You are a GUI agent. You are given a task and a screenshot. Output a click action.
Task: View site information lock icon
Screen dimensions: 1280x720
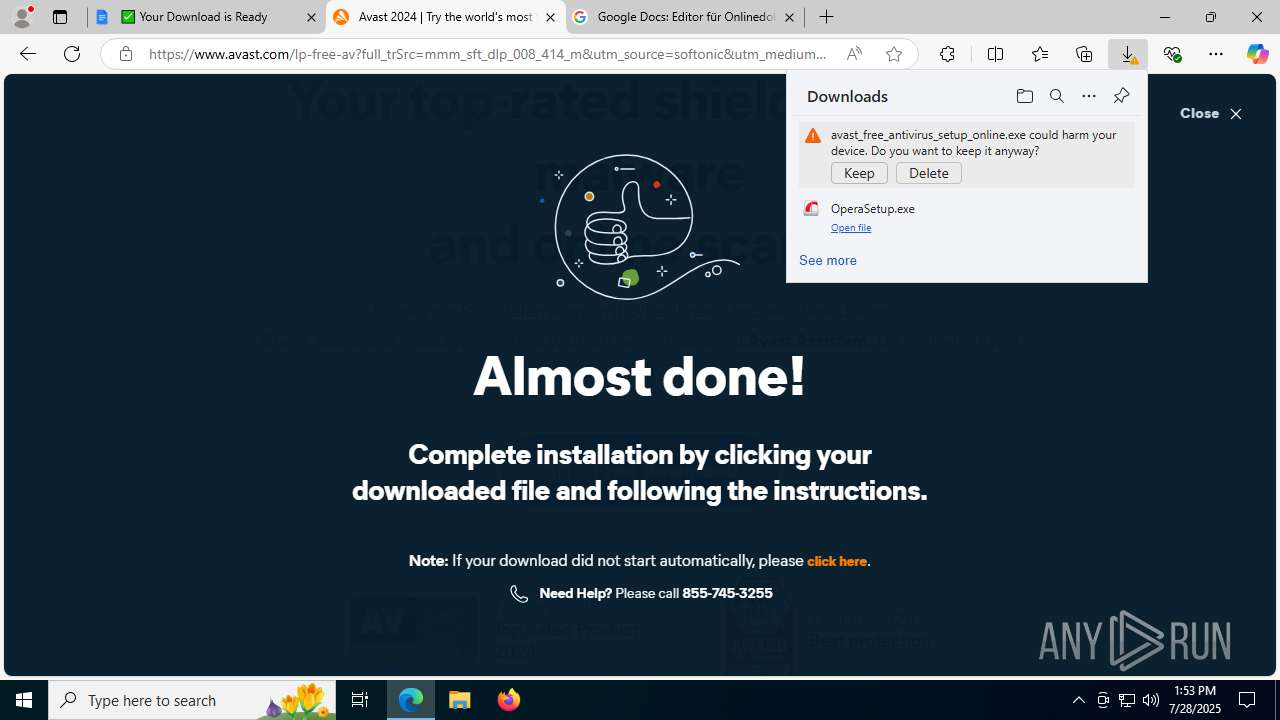(x=125, y=54)
